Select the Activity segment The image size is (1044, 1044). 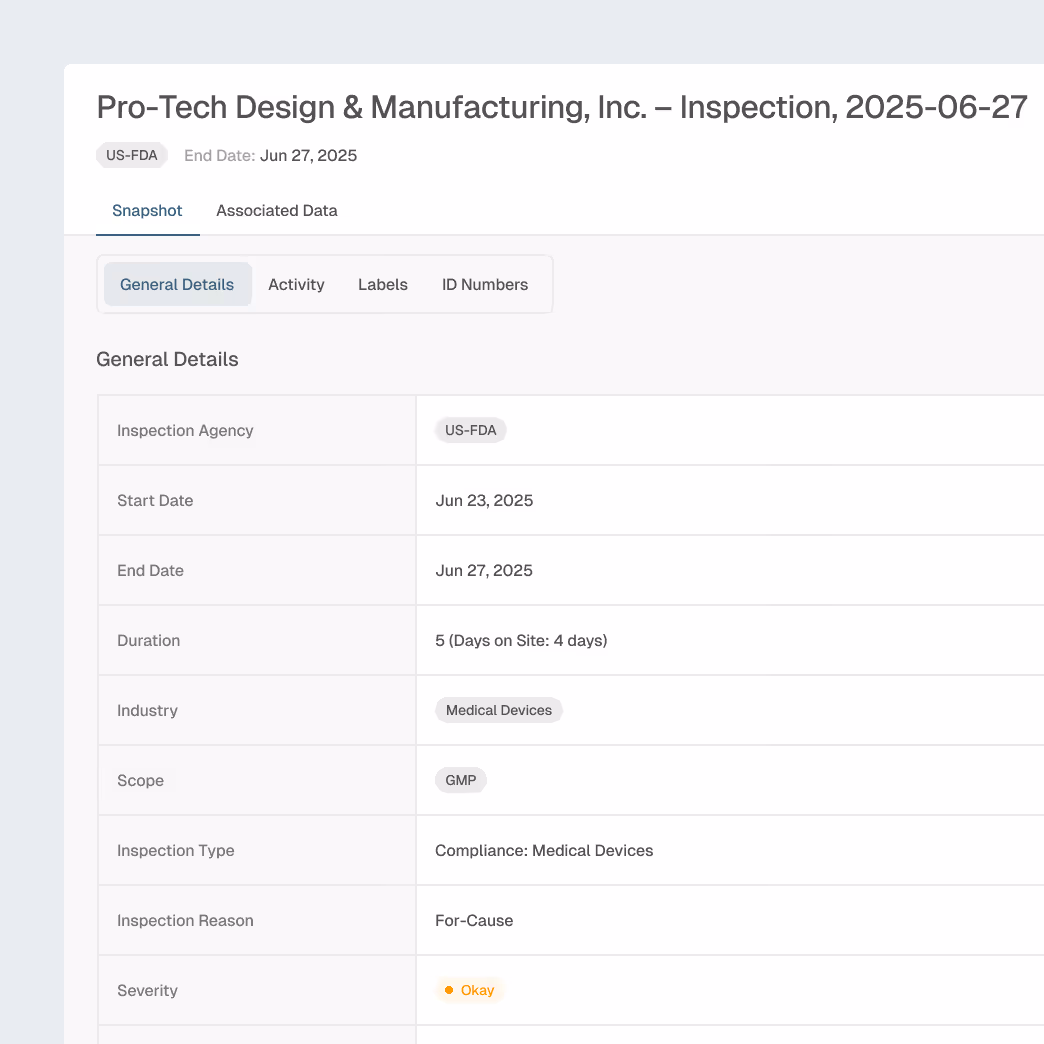[x=296, y=284]
